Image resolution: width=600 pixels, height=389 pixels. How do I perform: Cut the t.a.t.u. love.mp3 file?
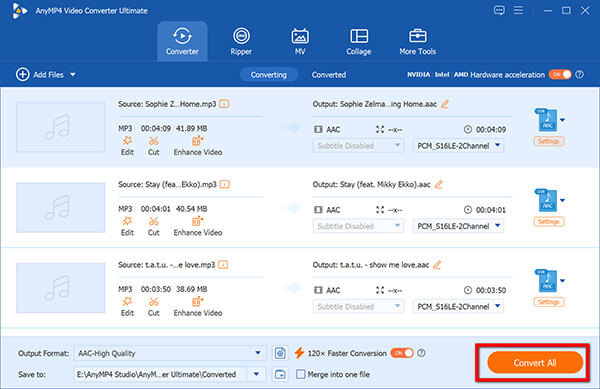(x=153, y=306)
